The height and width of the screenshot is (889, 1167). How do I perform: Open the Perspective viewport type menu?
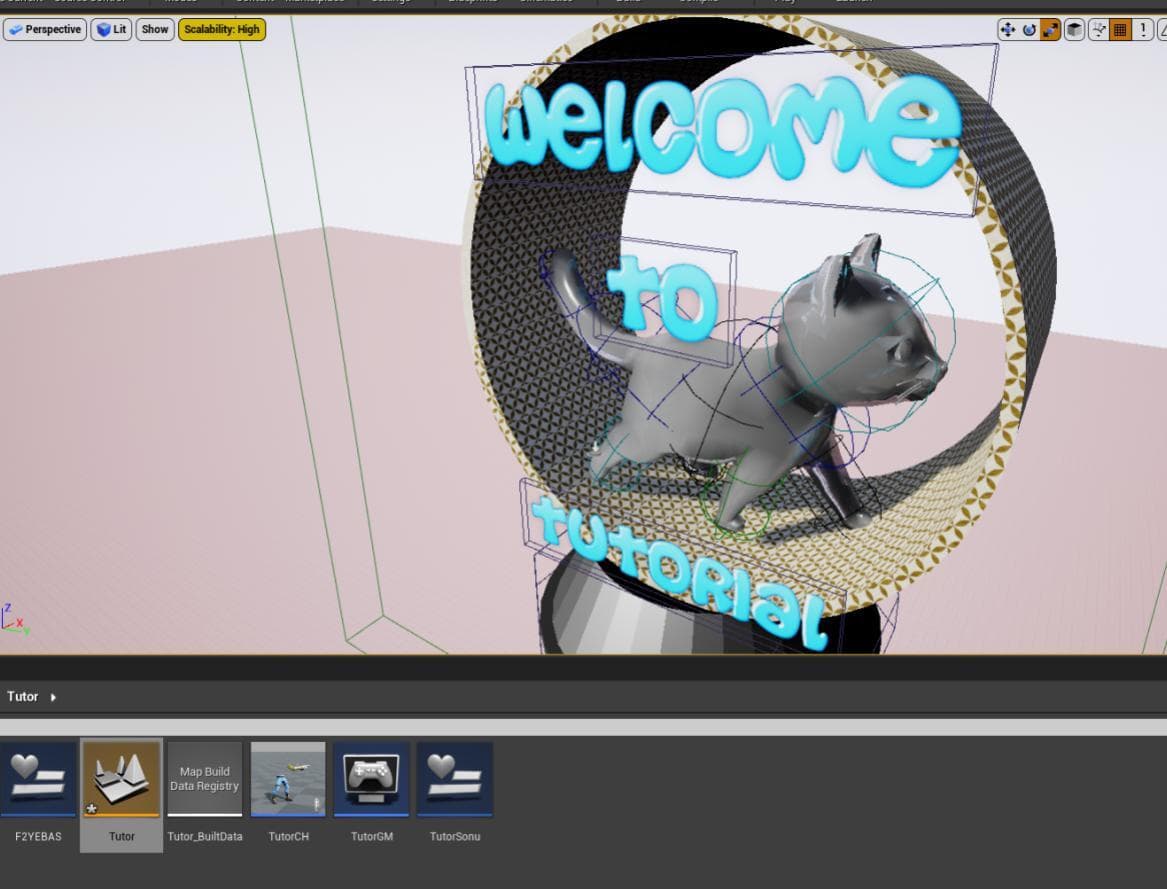45,30
